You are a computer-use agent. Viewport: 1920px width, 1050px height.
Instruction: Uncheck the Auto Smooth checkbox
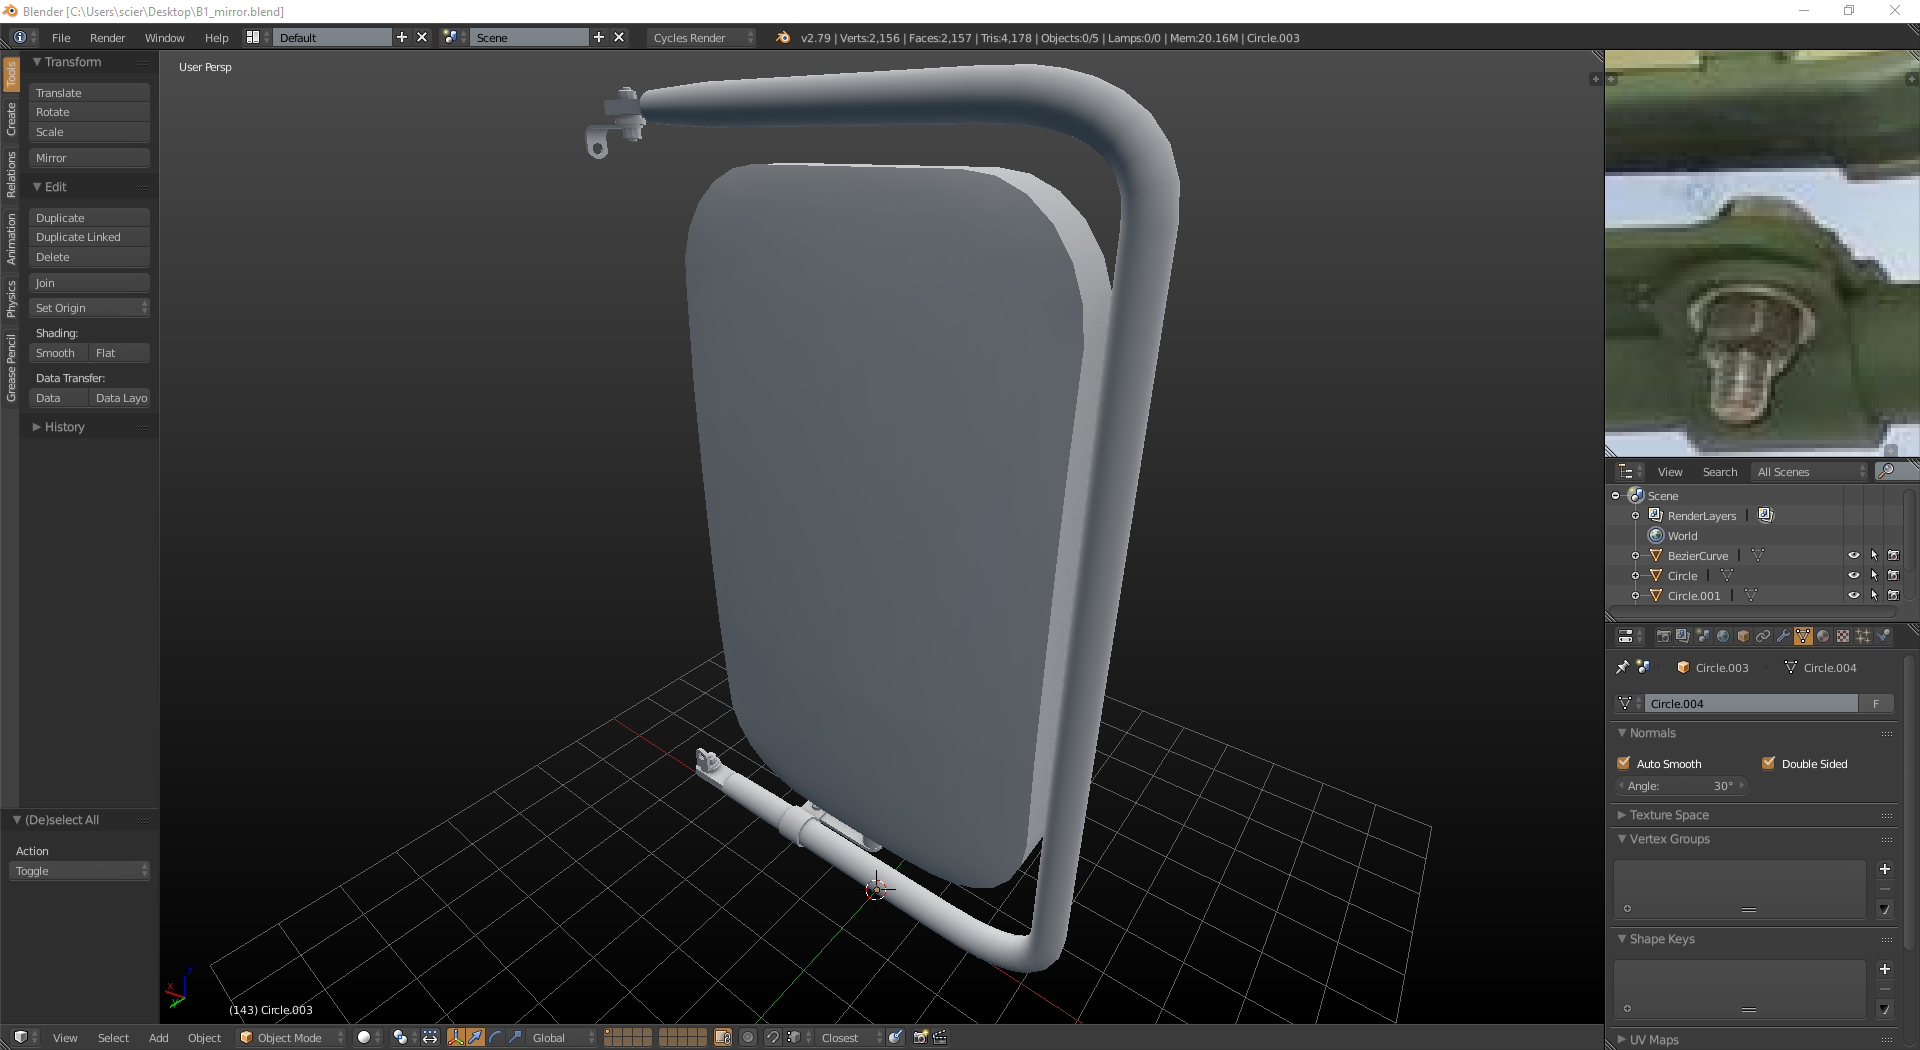tap(1624, 763)
